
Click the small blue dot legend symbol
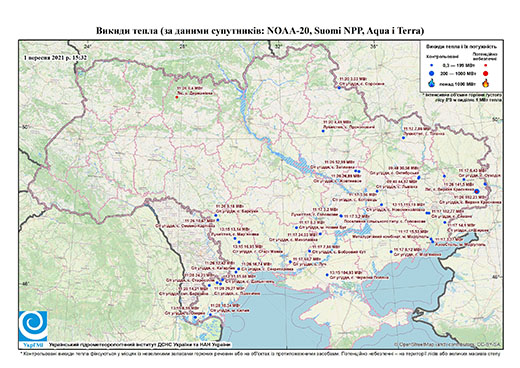[x=432, y=65]
